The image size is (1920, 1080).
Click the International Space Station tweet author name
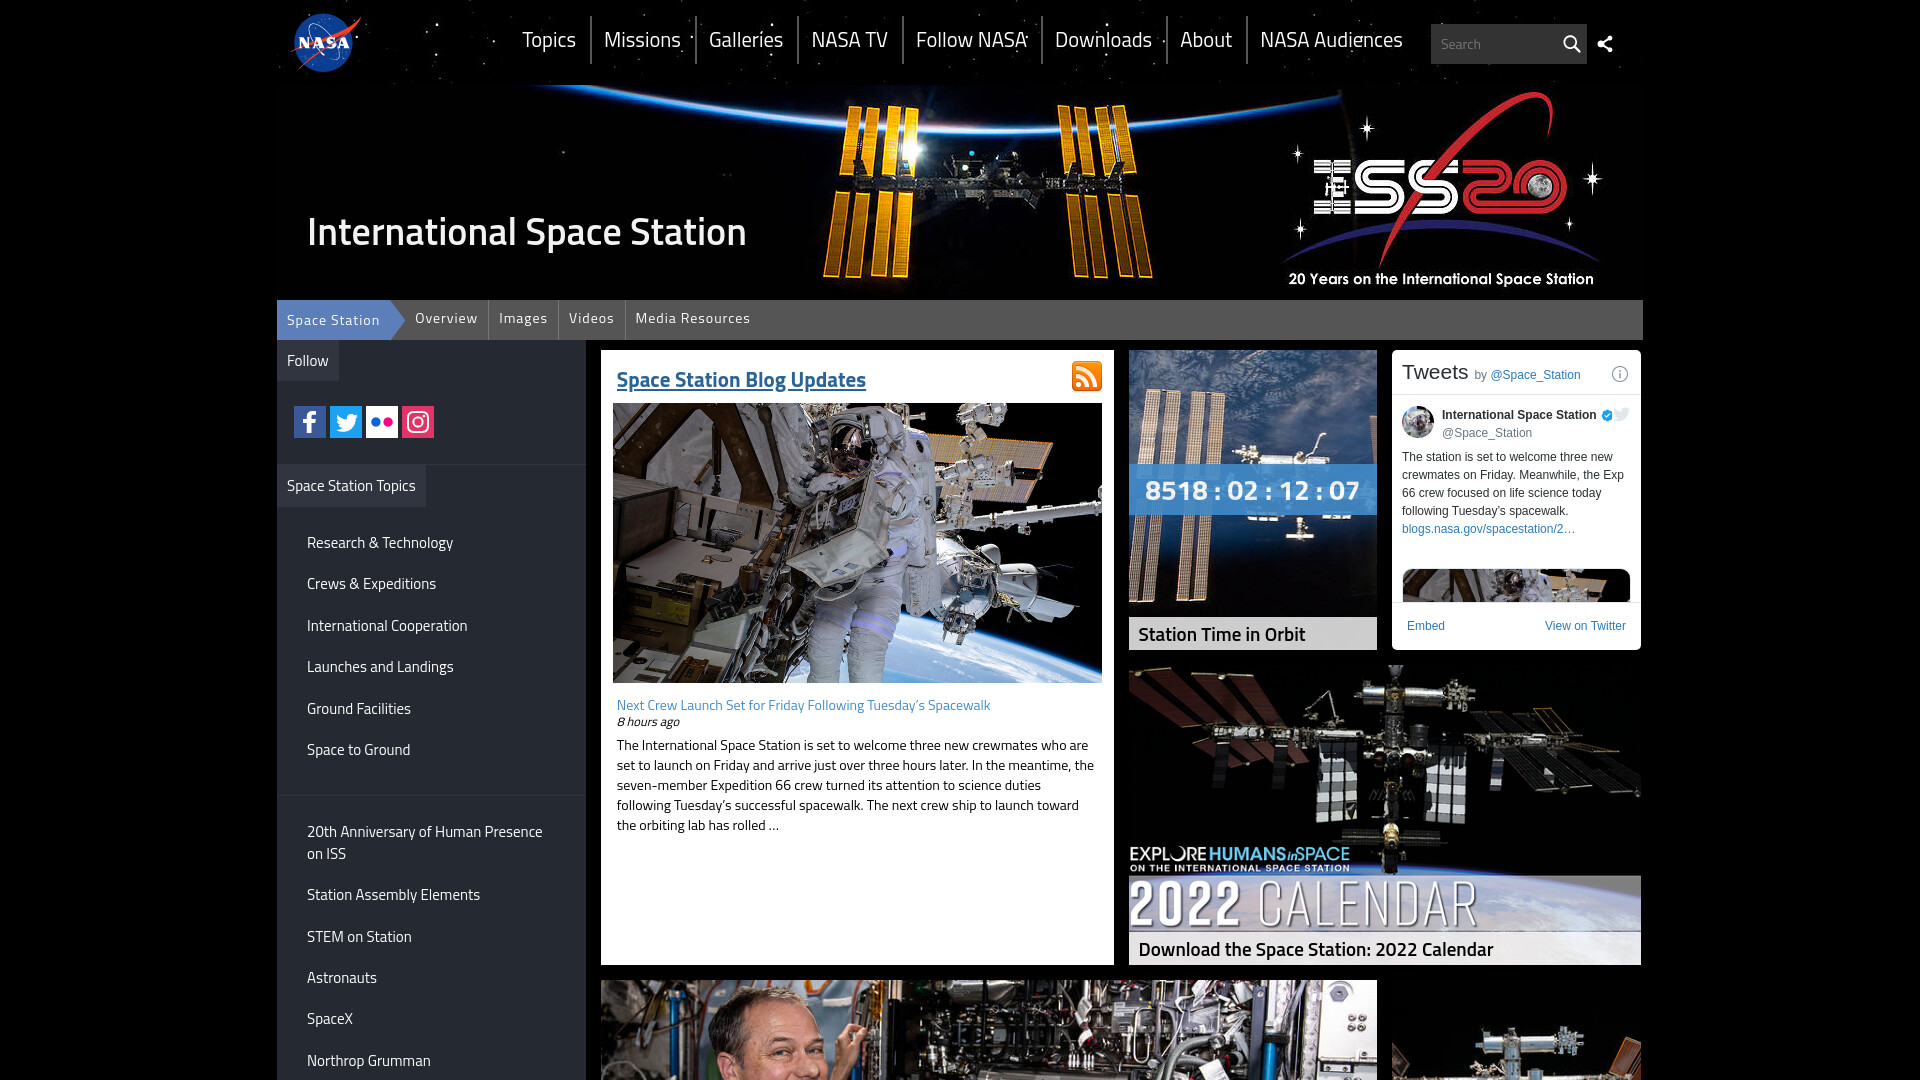(x=1519, y=415)
